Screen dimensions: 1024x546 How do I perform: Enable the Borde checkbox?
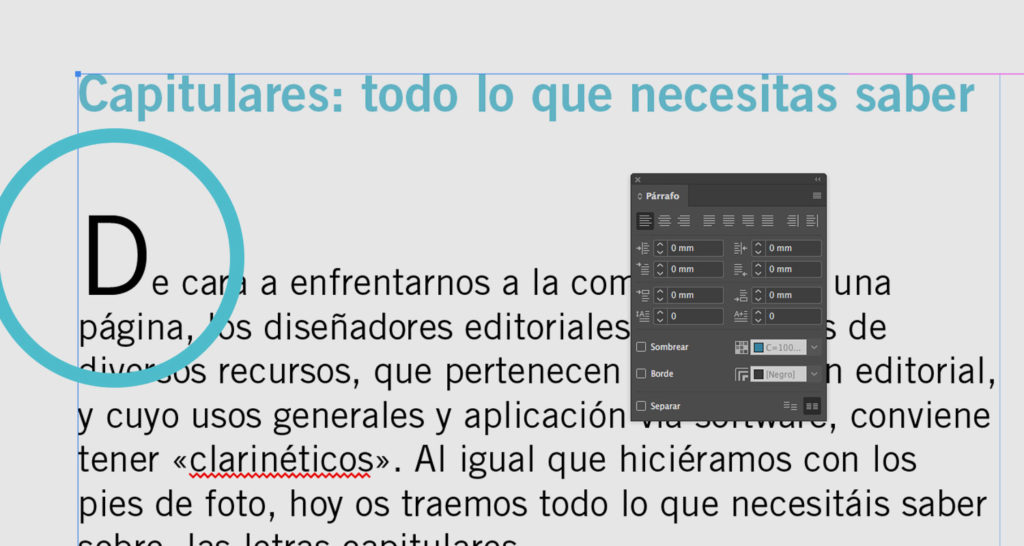pyautogui.click(x=641, y=374)
